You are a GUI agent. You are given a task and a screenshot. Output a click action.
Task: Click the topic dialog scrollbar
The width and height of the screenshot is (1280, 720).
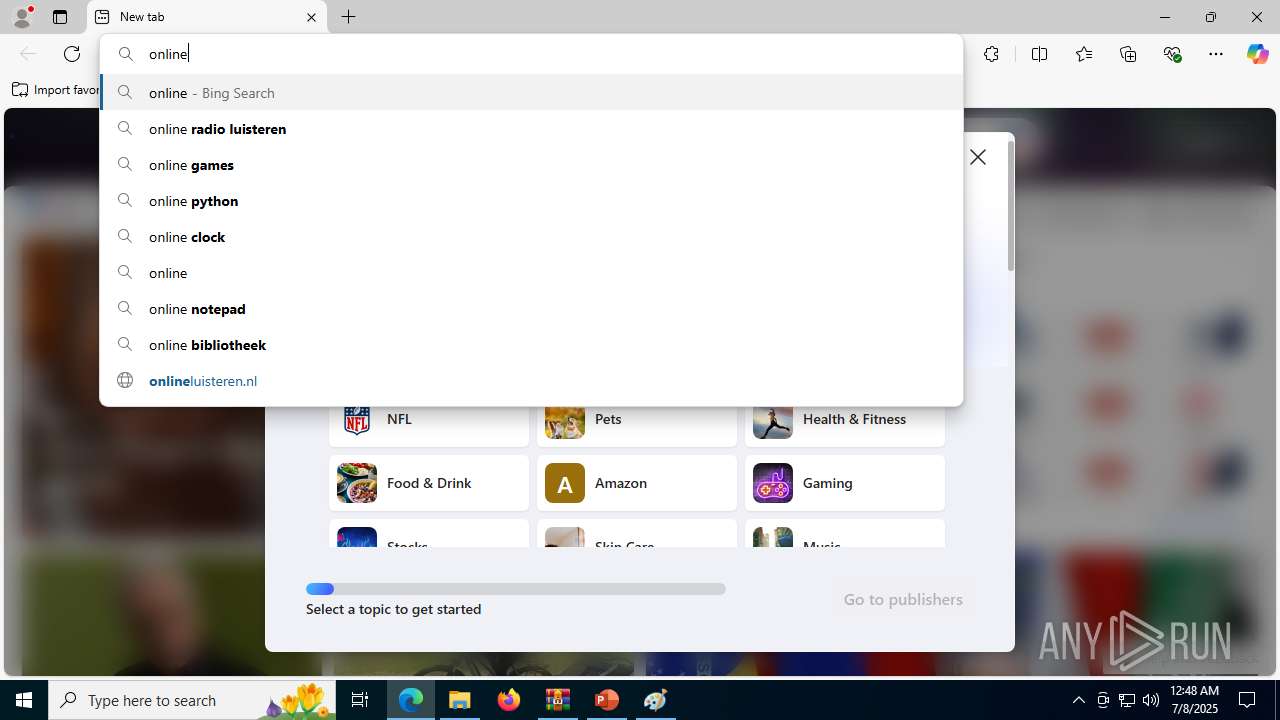(x=1011, y=206)
